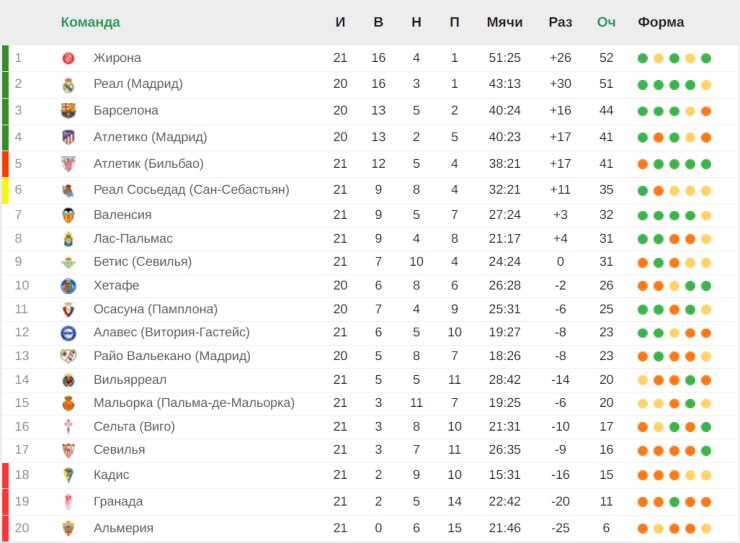Click the Севилья club crest icon
This screenshot has height=543, width=740.
click(x=68, y=451)
